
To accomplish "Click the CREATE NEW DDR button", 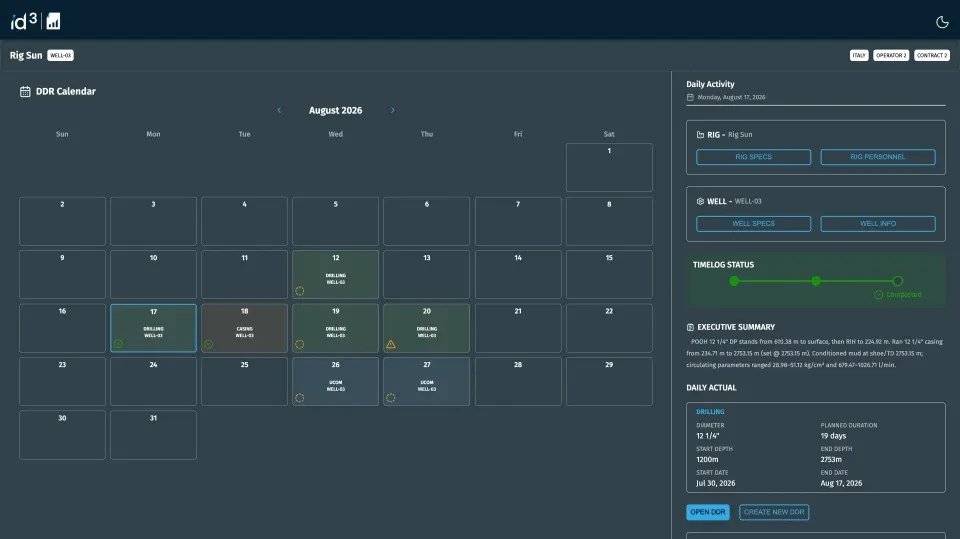I will [x=774, y=512].
